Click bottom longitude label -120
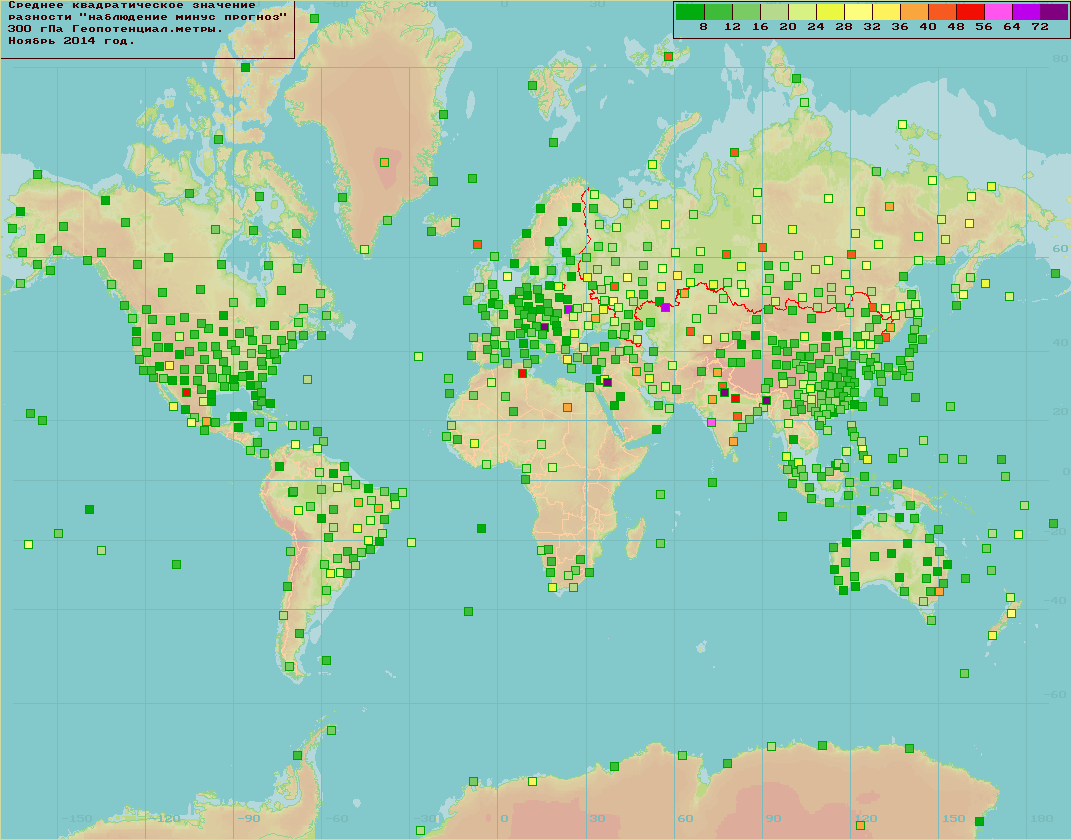 pyautogui.click(x=165, y=819)
